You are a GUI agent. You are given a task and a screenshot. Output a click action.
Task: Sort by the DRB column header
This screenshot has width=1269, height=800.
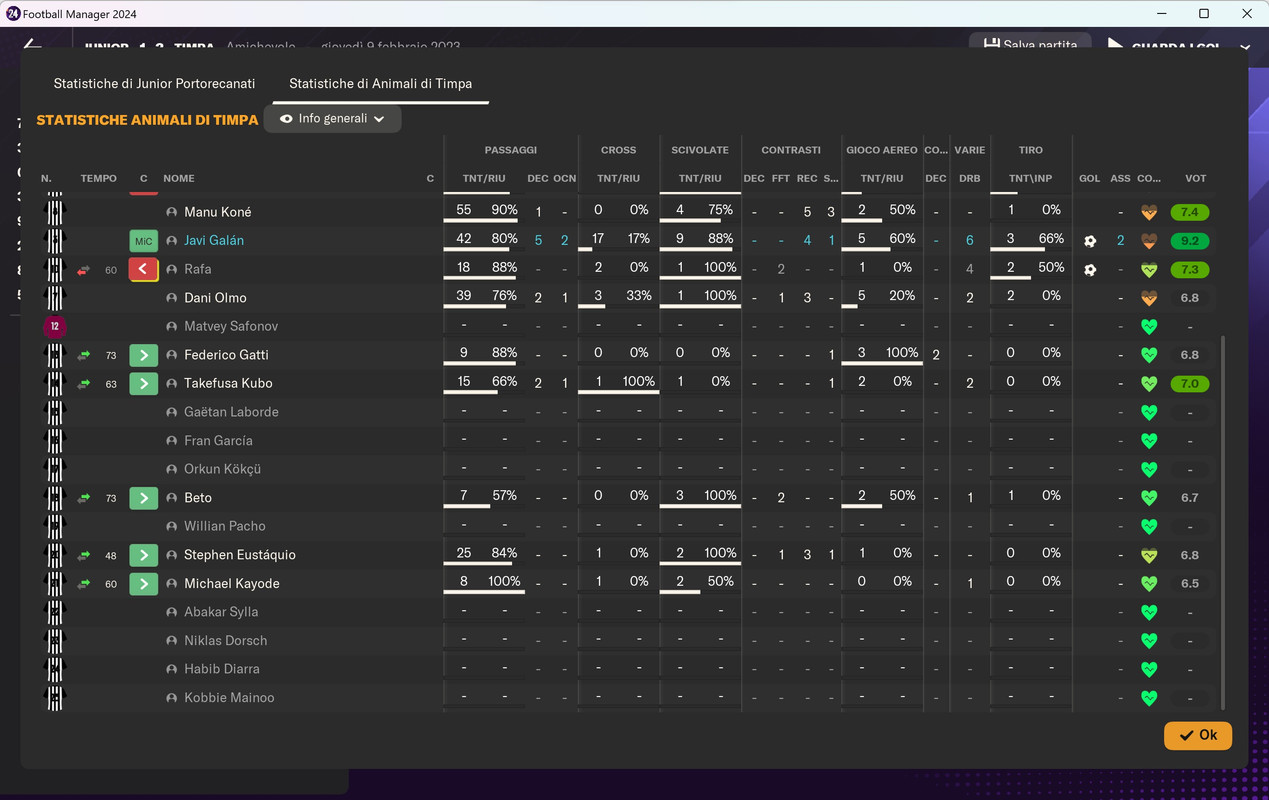(970, 179)
